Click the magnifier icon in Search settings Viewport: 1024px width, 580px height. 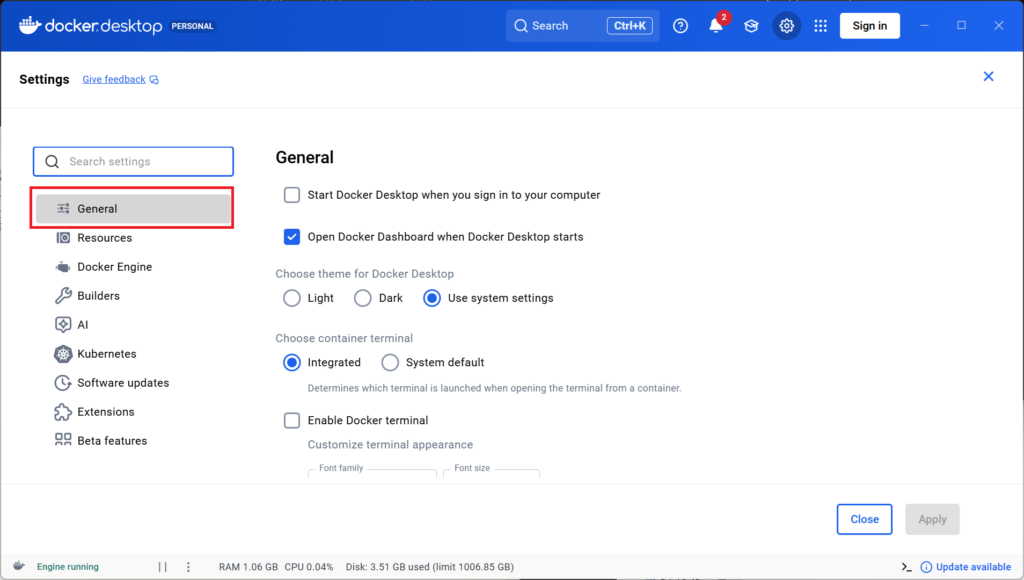[x=52, y=161]
